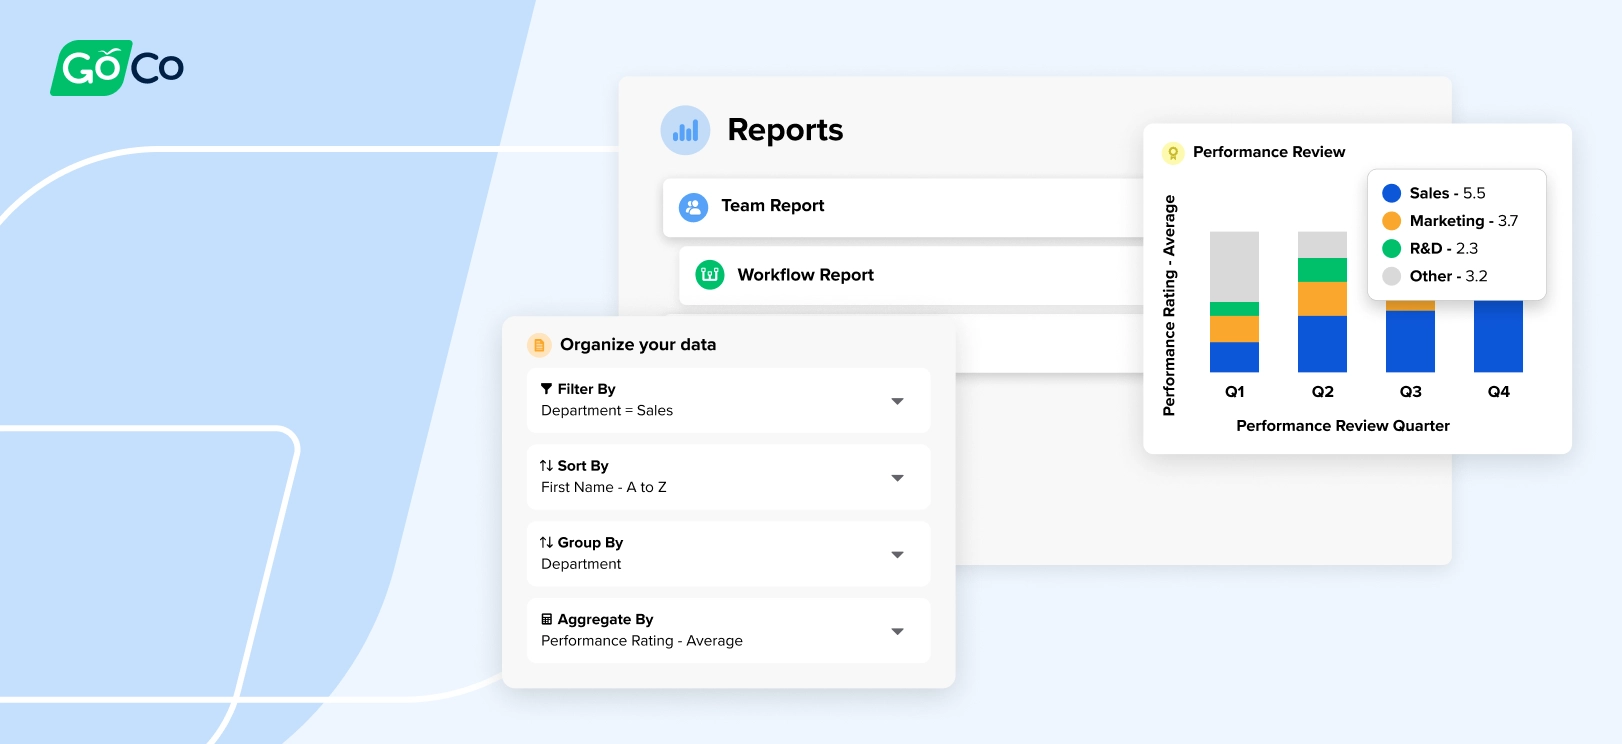
Task: Click the "Sales - 5.5" legend text
Action: [1448, 193]
